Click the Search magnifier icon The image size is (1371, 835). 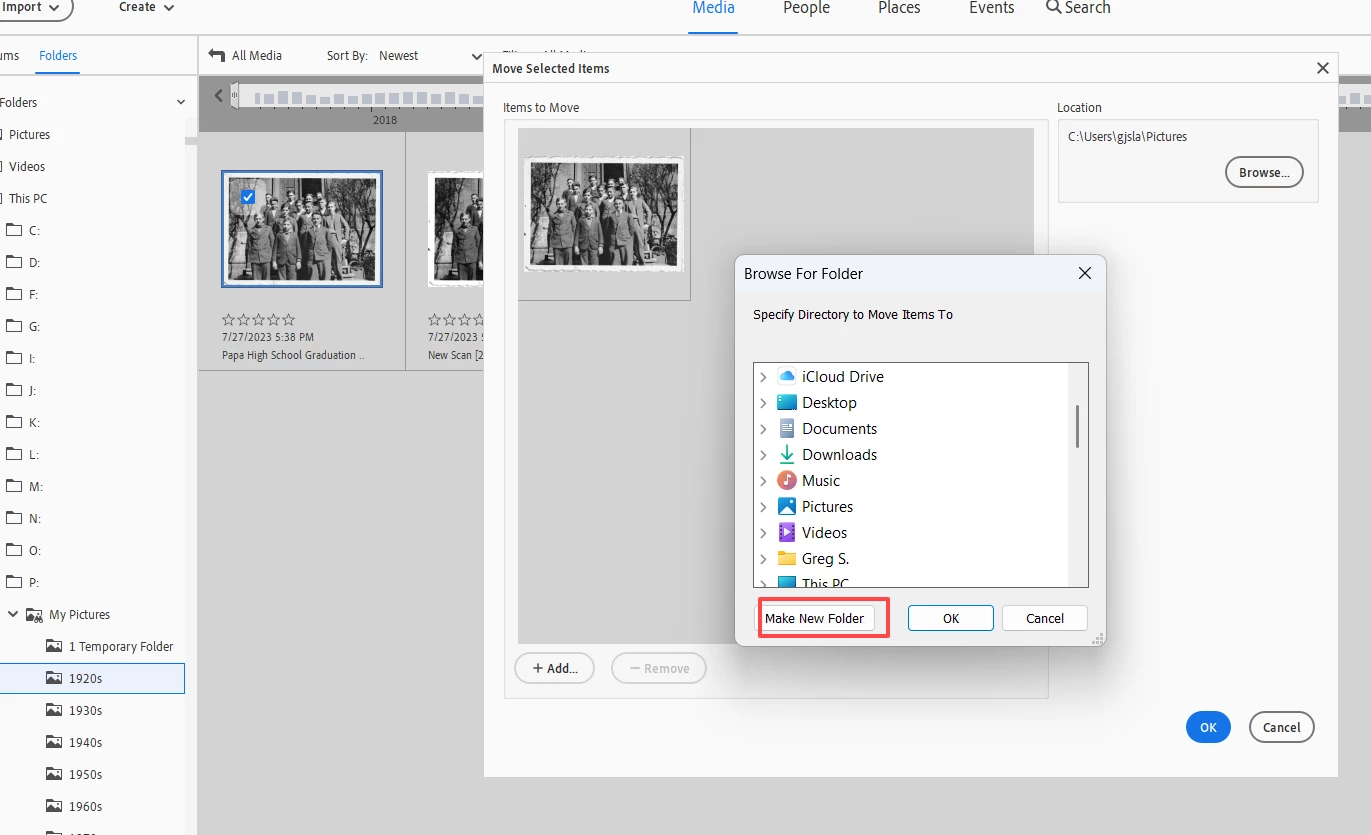[x=1053, y=7]
